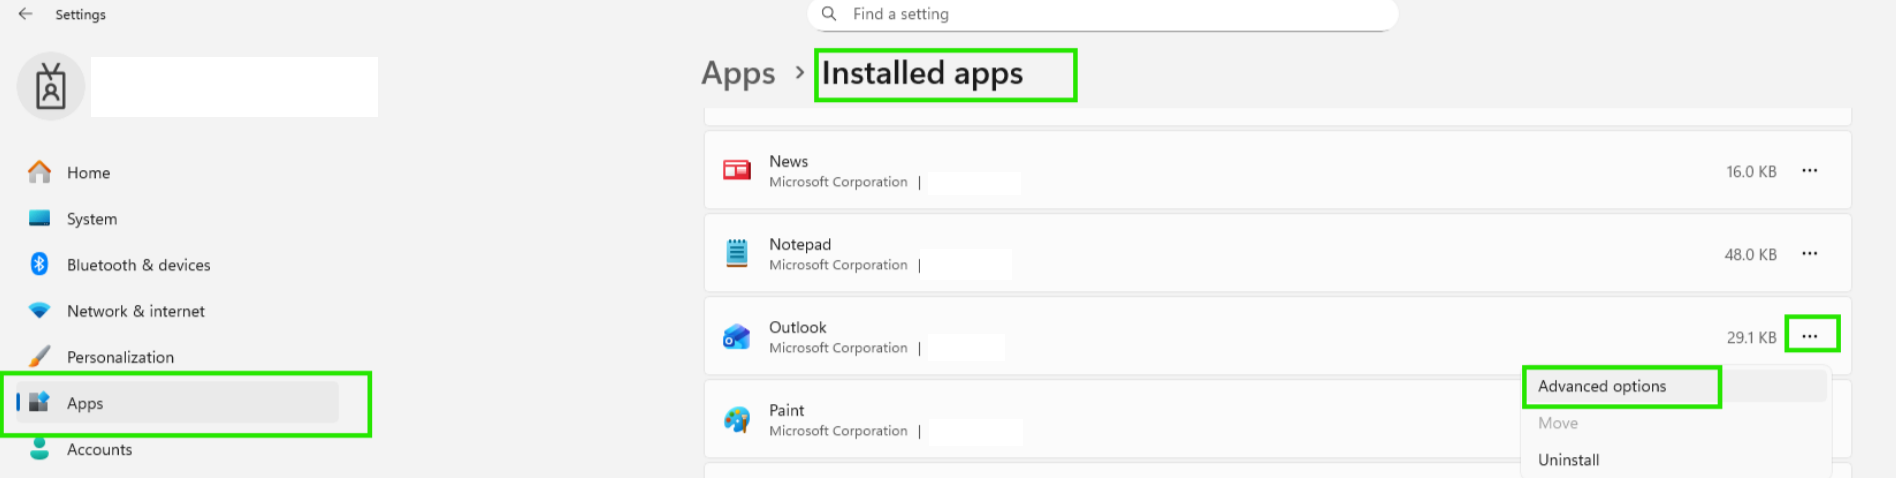Screen dimensions: 1896x478
Task: Click Microsoft Corporation under News
Action: click(838, 182)
